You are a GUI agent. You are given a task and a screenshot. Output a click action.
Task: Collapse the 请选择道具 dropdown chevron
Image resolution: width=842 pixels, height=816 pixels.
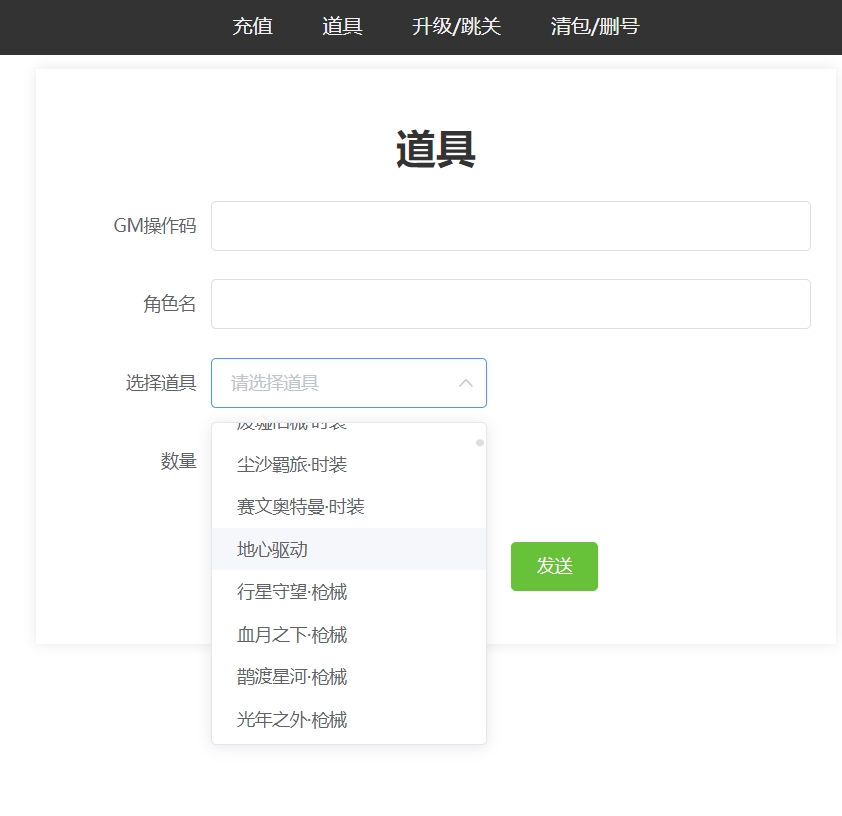[465, 383]
